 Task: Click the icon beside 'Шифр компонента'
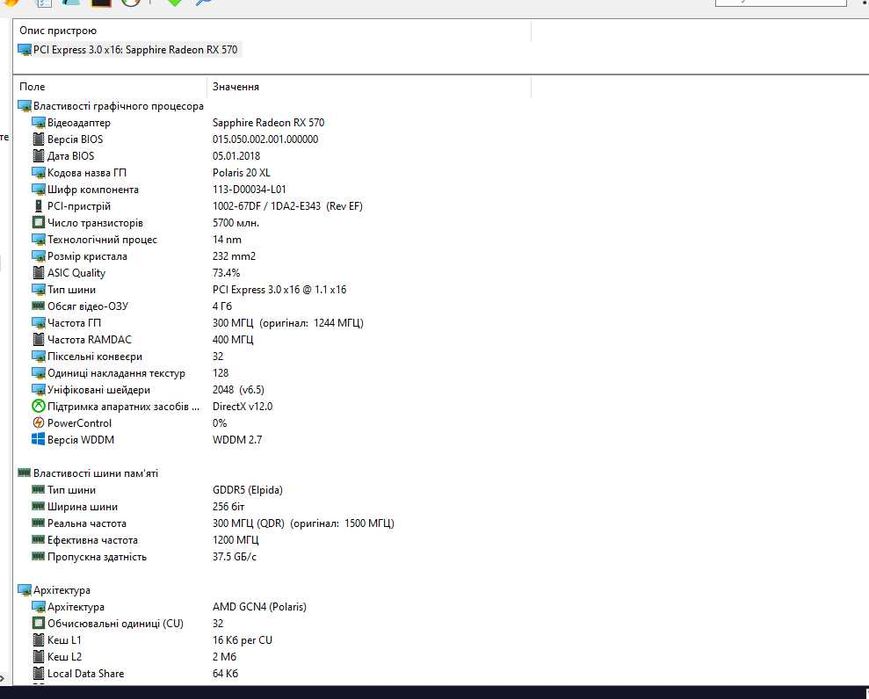(x=38, y=189)
